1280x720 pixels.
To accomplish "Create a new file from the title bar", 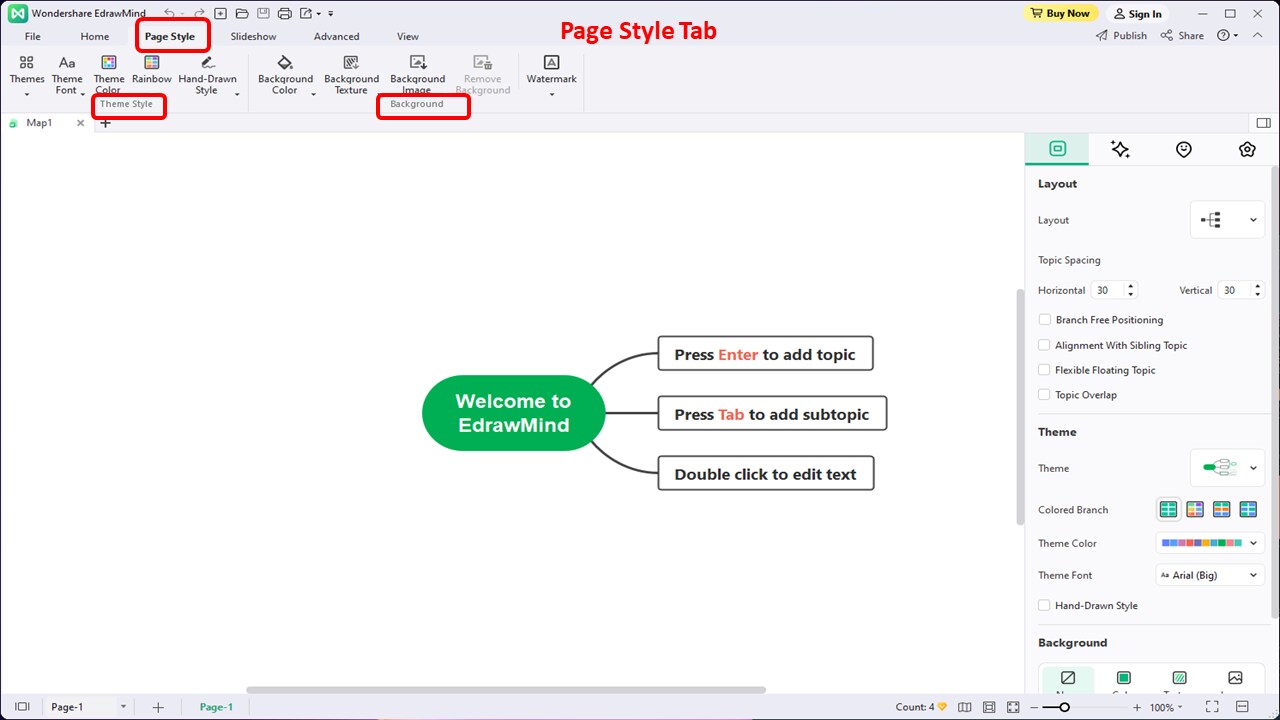I will pyautogui.click(x=220, y=14).
